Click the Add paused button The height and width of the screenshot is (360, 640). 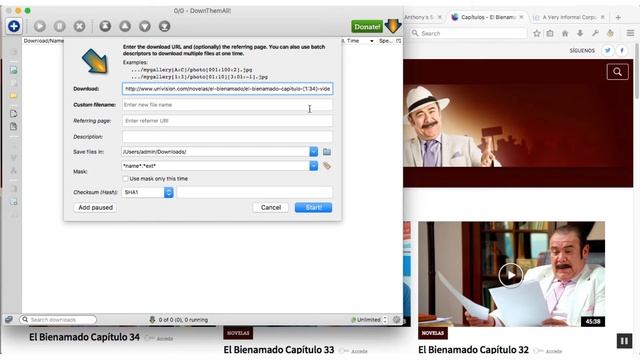pyautogui.click(x=96, y=207)
